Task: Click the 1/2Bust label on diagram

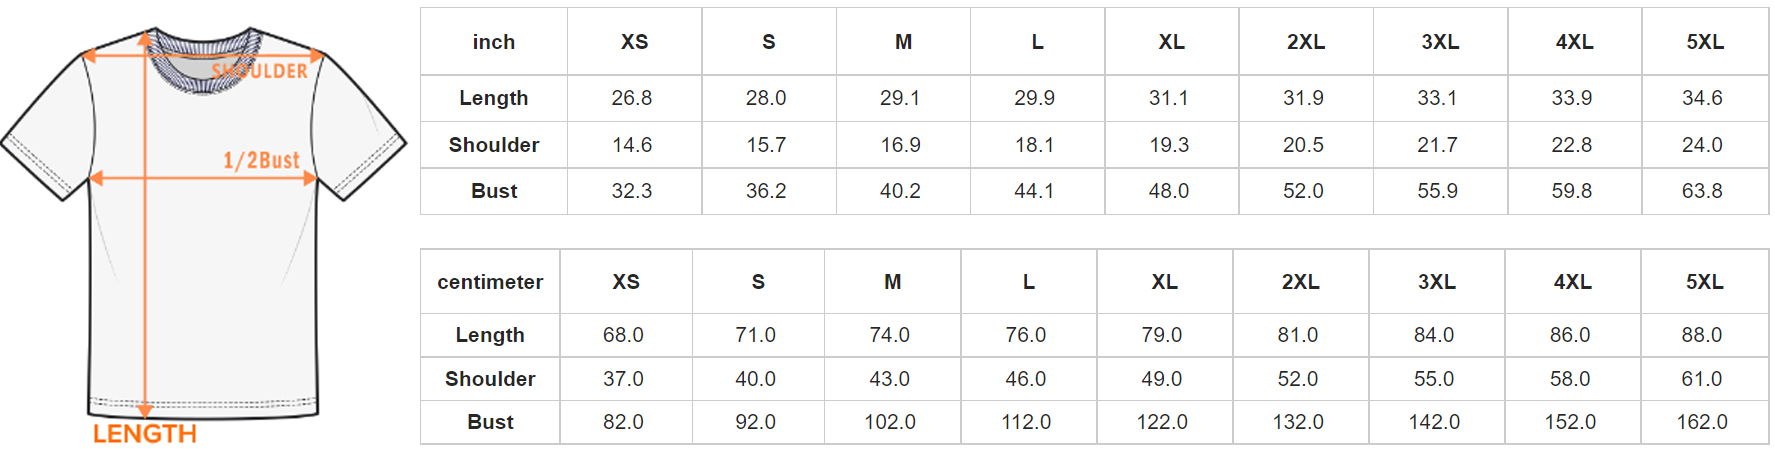Action: pyautogui.click(x=261, y=160)
